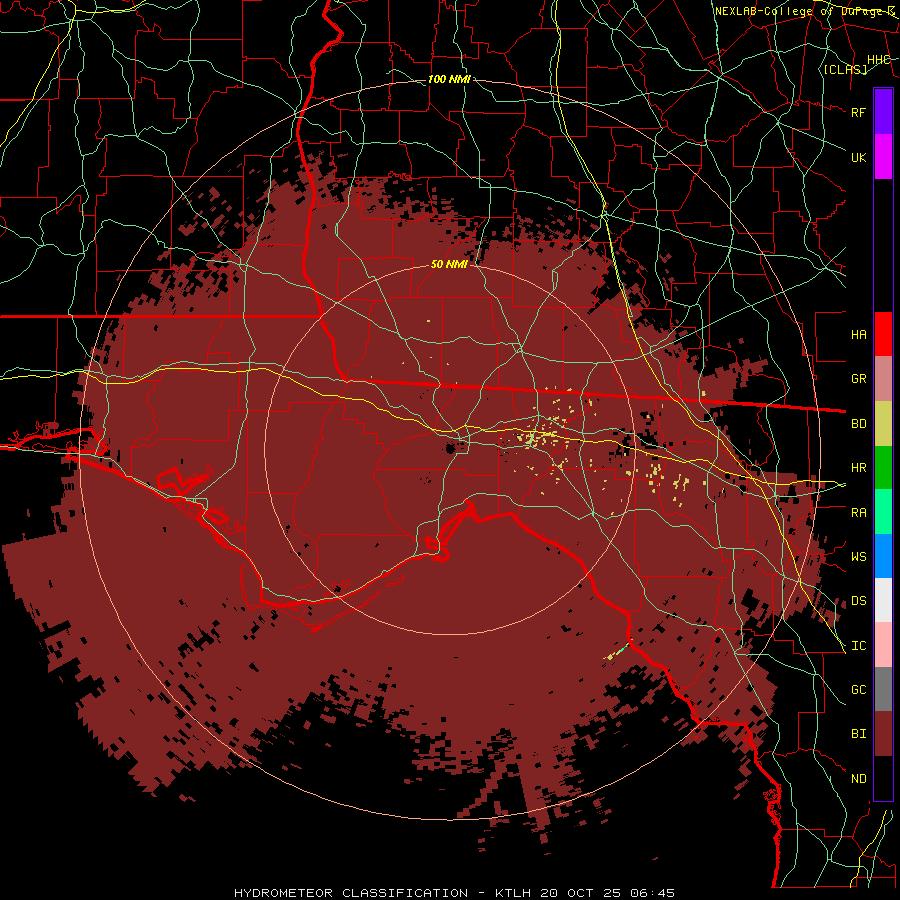Click the IC legend label
The width and height of the screenshot is (900, 900).
(858, 646)
